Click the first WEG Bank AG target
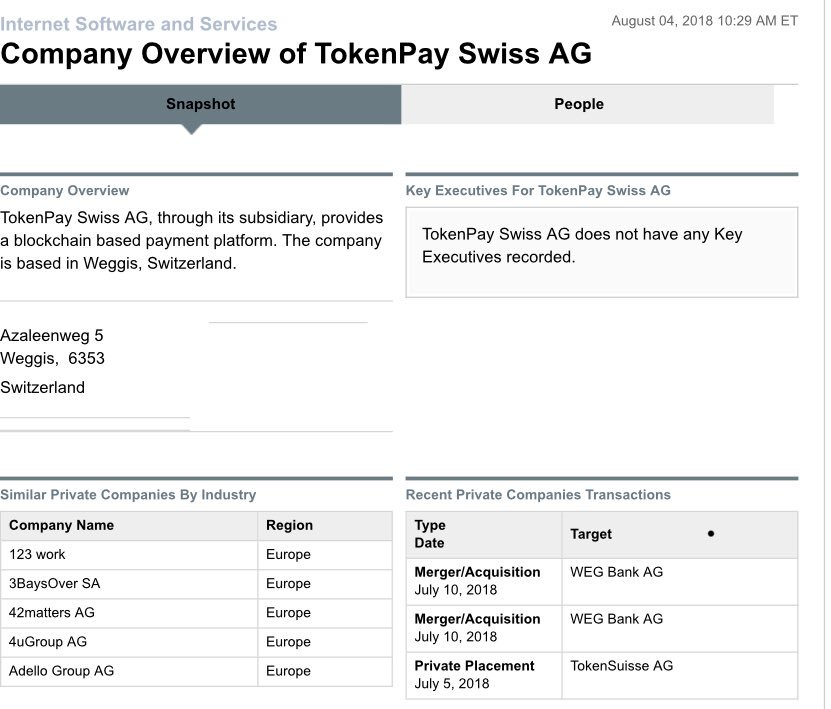Screen dimensions: 831x709 pos(616,572)
